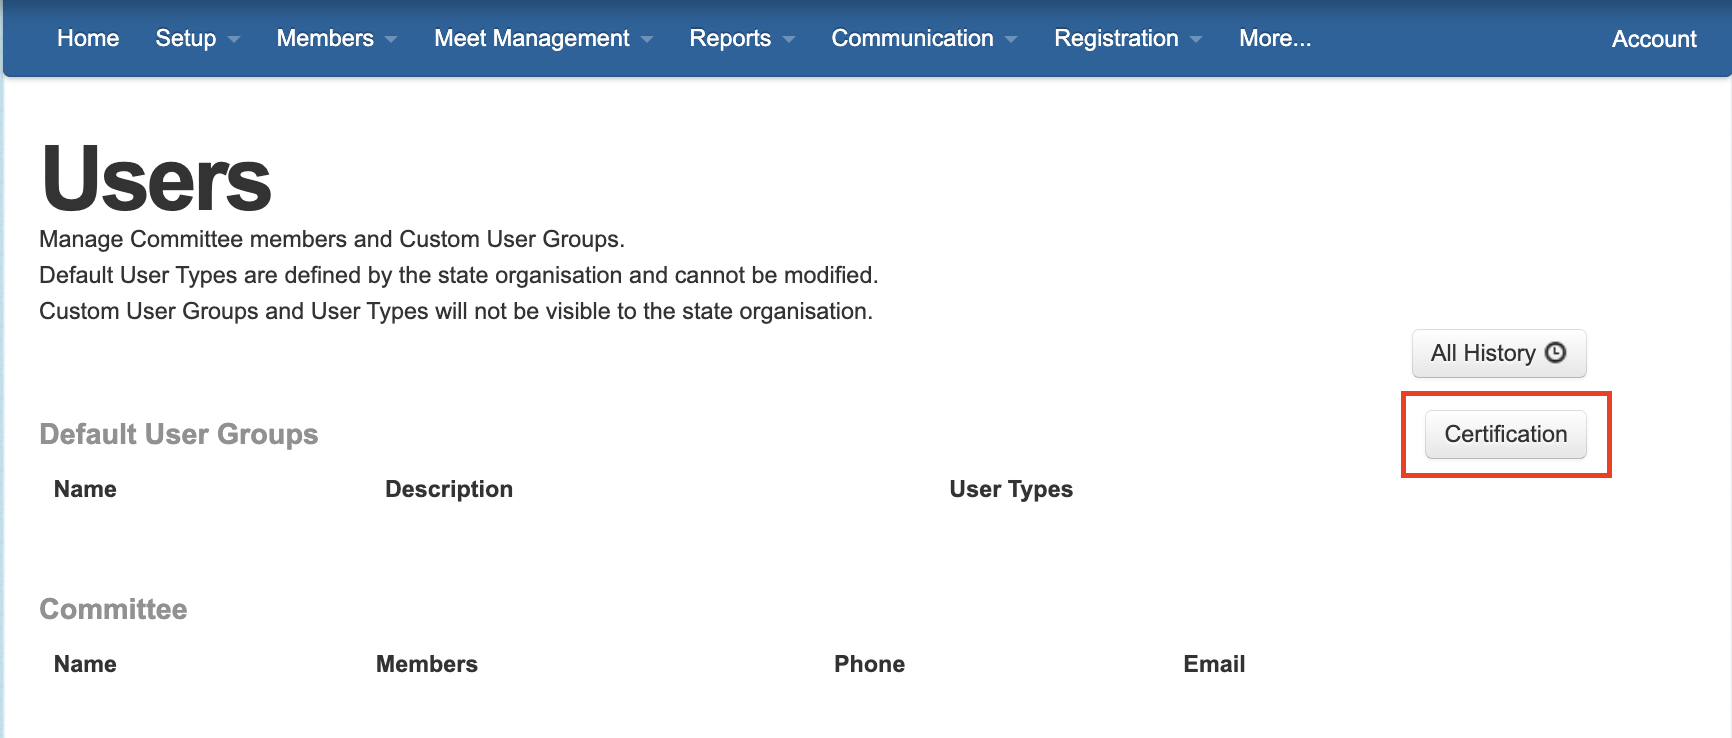The width and height of the screenshot is (1732, 738).
Task: Open the Communication menu
Action: (924, 38)
